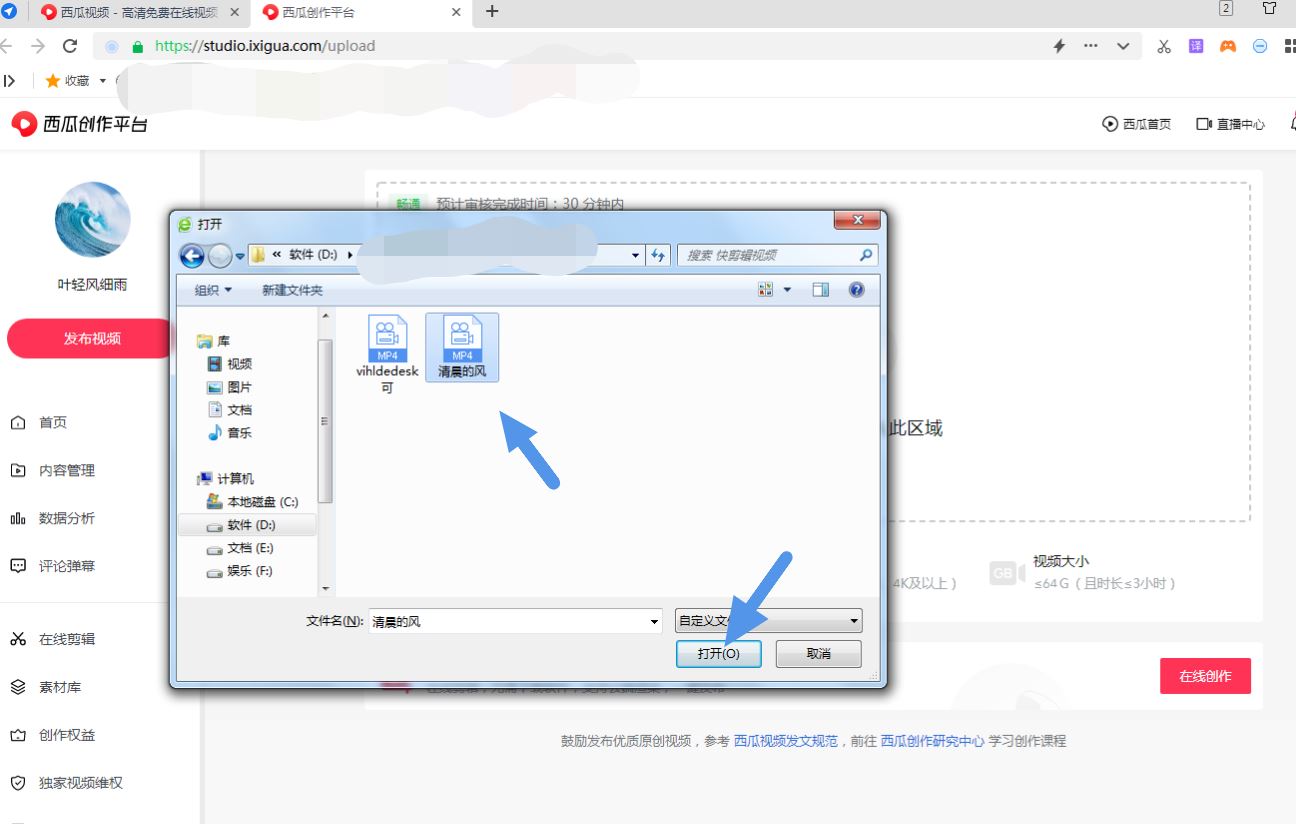Open 素材库 in the left sidebar
1296x824 pixels.
[47, 687]
